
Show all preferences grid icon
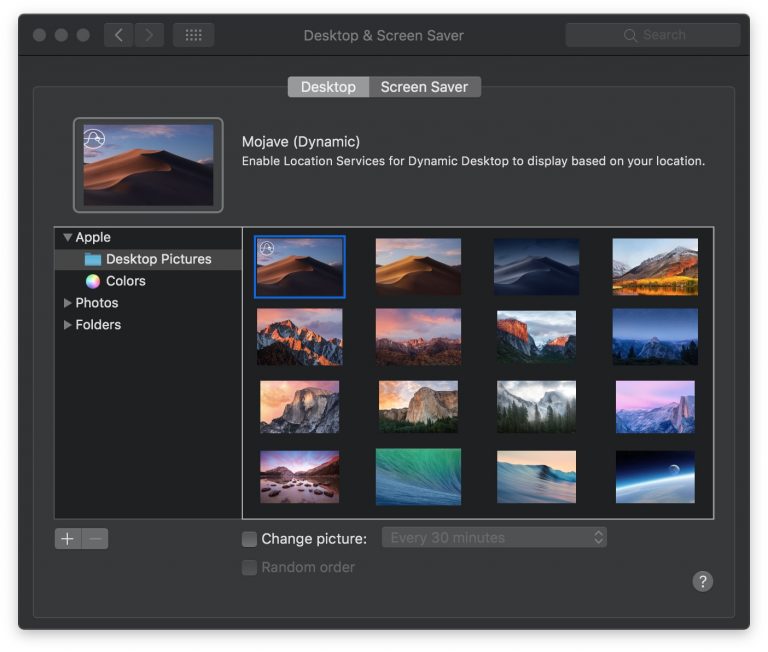point(193,35)
